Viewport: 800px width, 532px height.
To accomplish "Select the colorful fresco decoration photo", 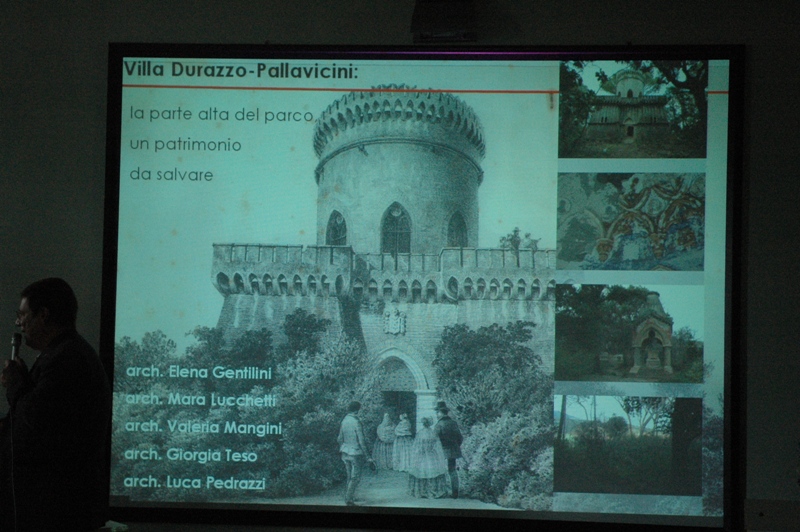I will tap(631, 221).
